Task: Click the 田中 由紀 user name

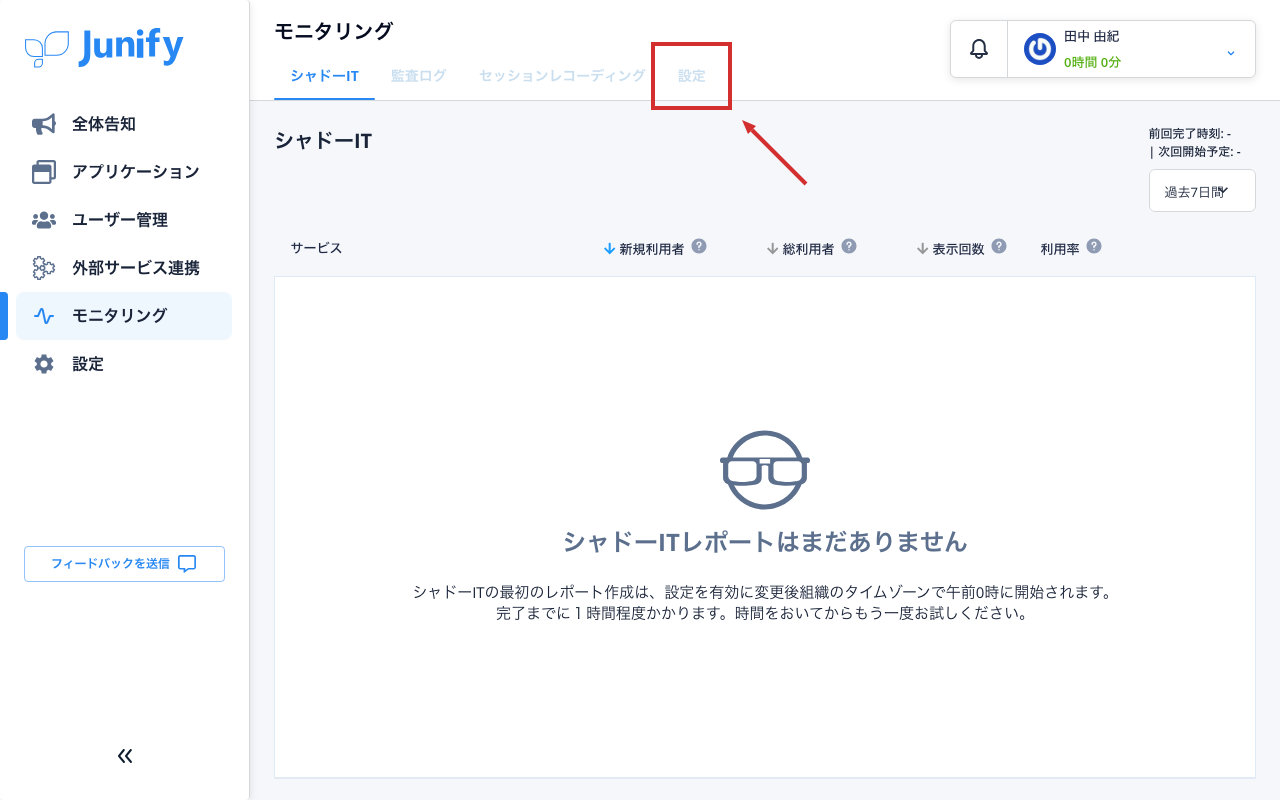Action: pos(1091,36)
